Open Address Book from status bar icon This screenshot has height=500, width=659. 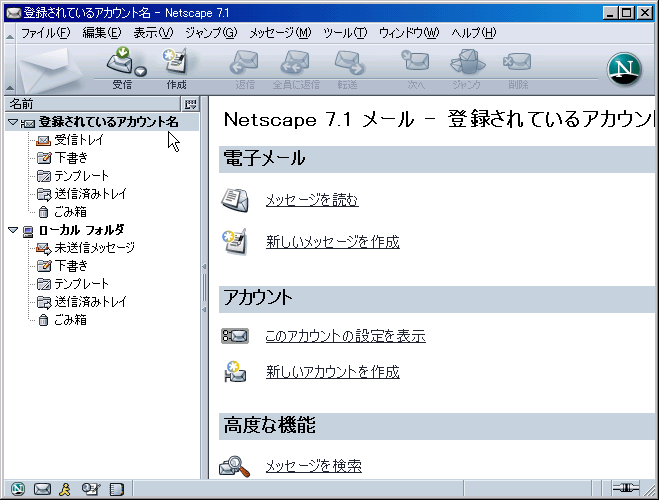point(116,489)
